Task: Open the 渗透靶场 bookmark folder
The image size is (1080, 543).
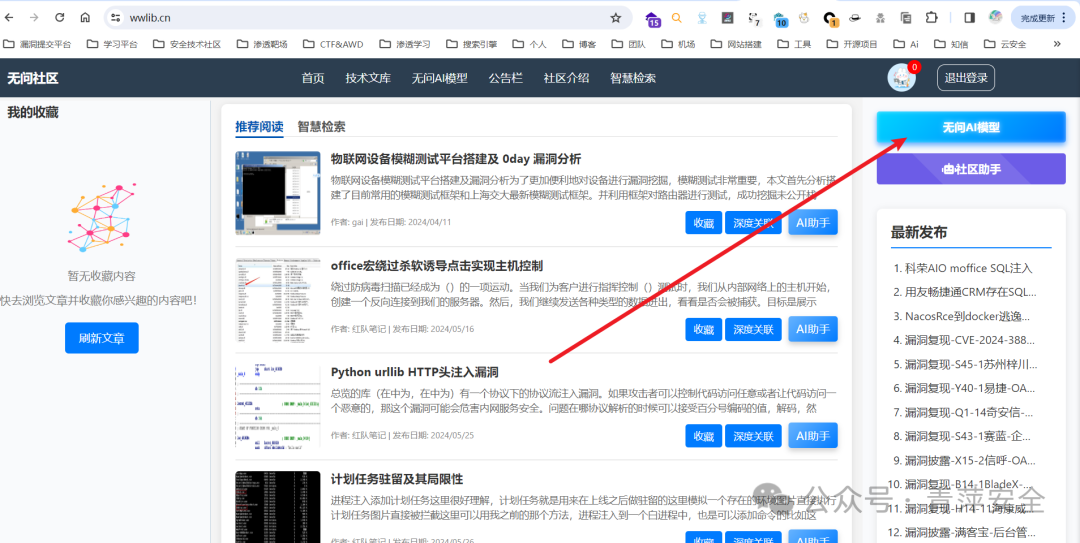Action: point(262,44)
